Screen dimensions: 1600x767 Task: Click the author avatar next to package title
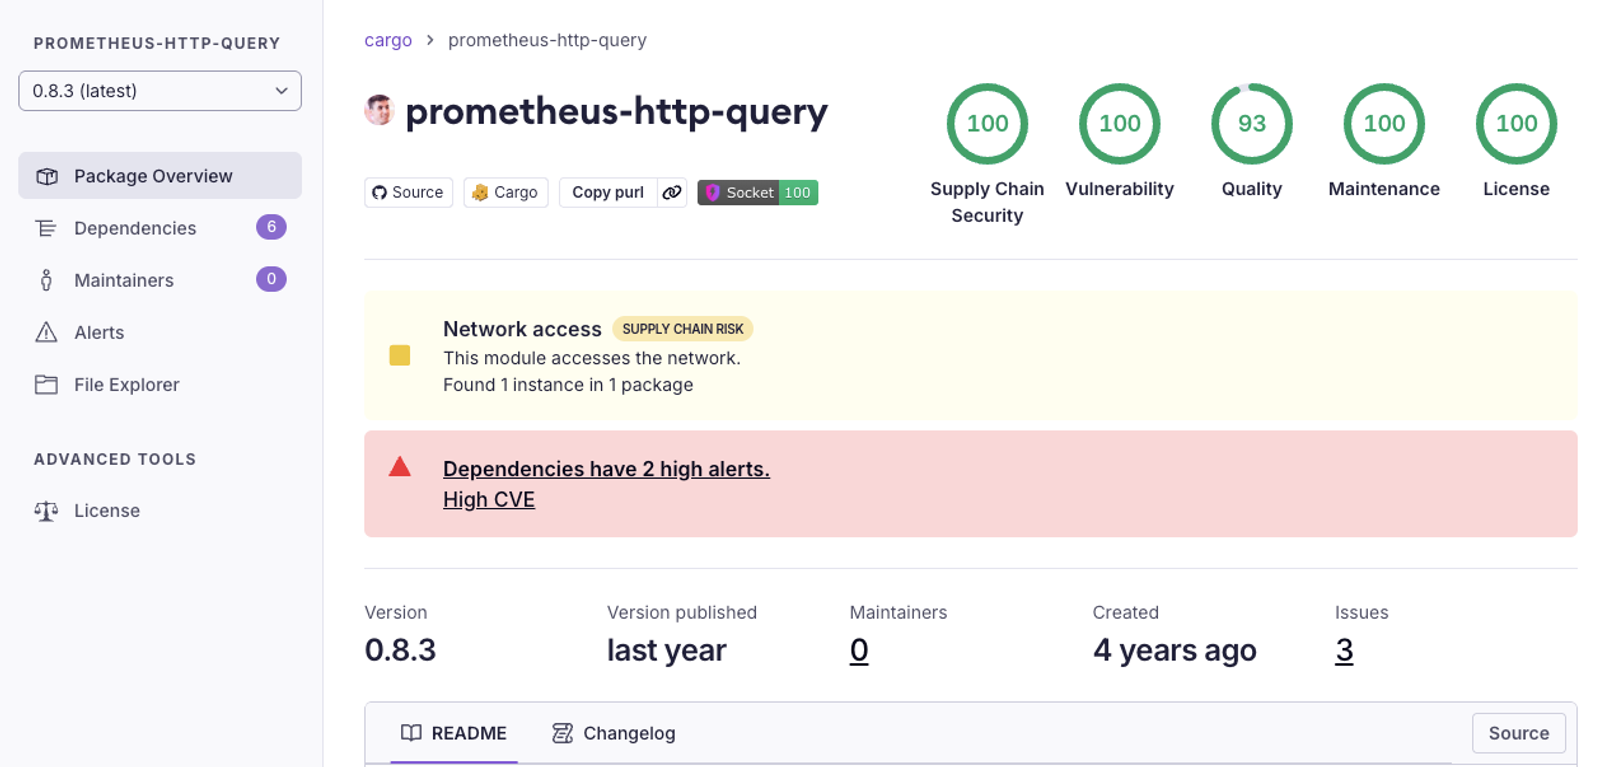pyautogui.click(x=379, y=110)
